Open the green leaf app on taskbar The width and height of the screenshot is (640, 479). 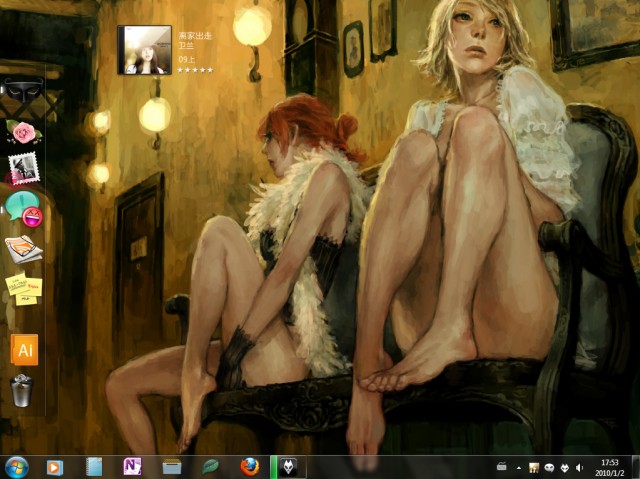coord(211,467)
